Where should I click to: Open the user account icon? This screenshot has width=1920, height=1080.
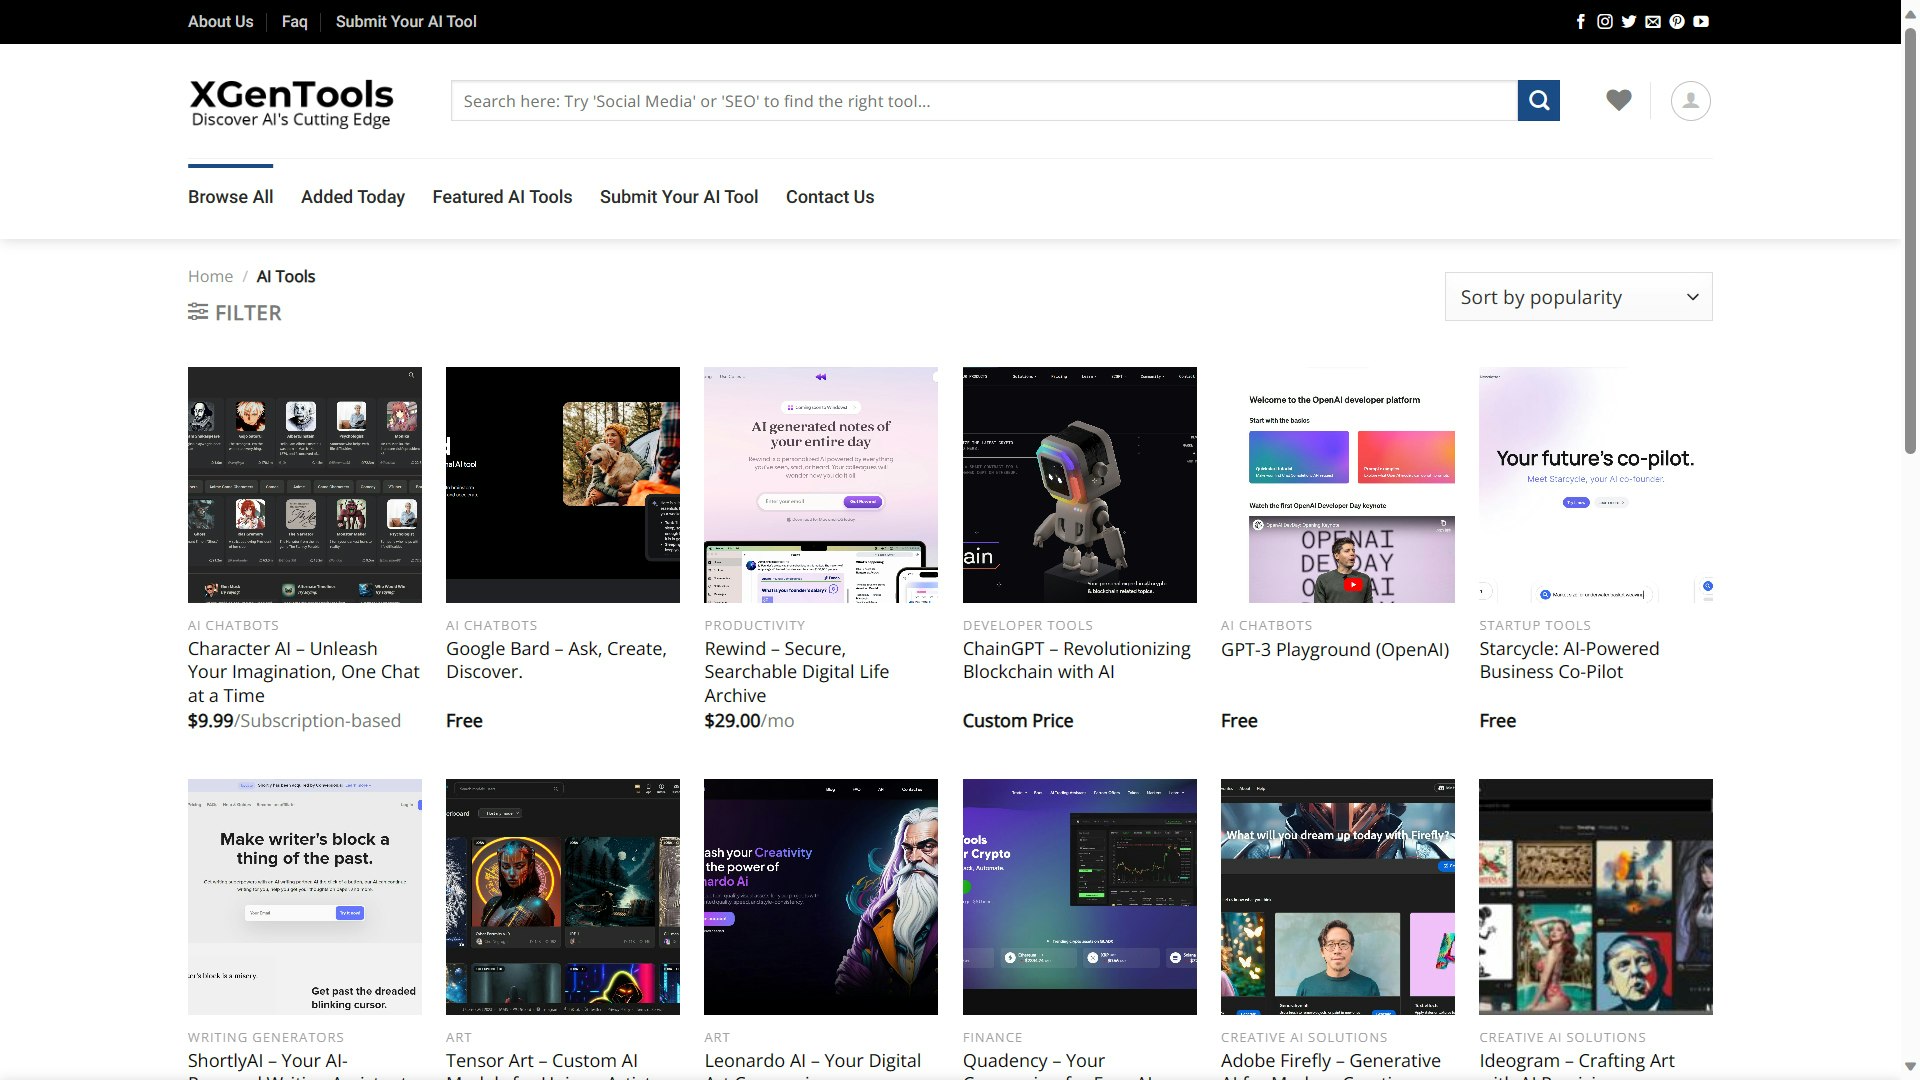(1690, 101)
